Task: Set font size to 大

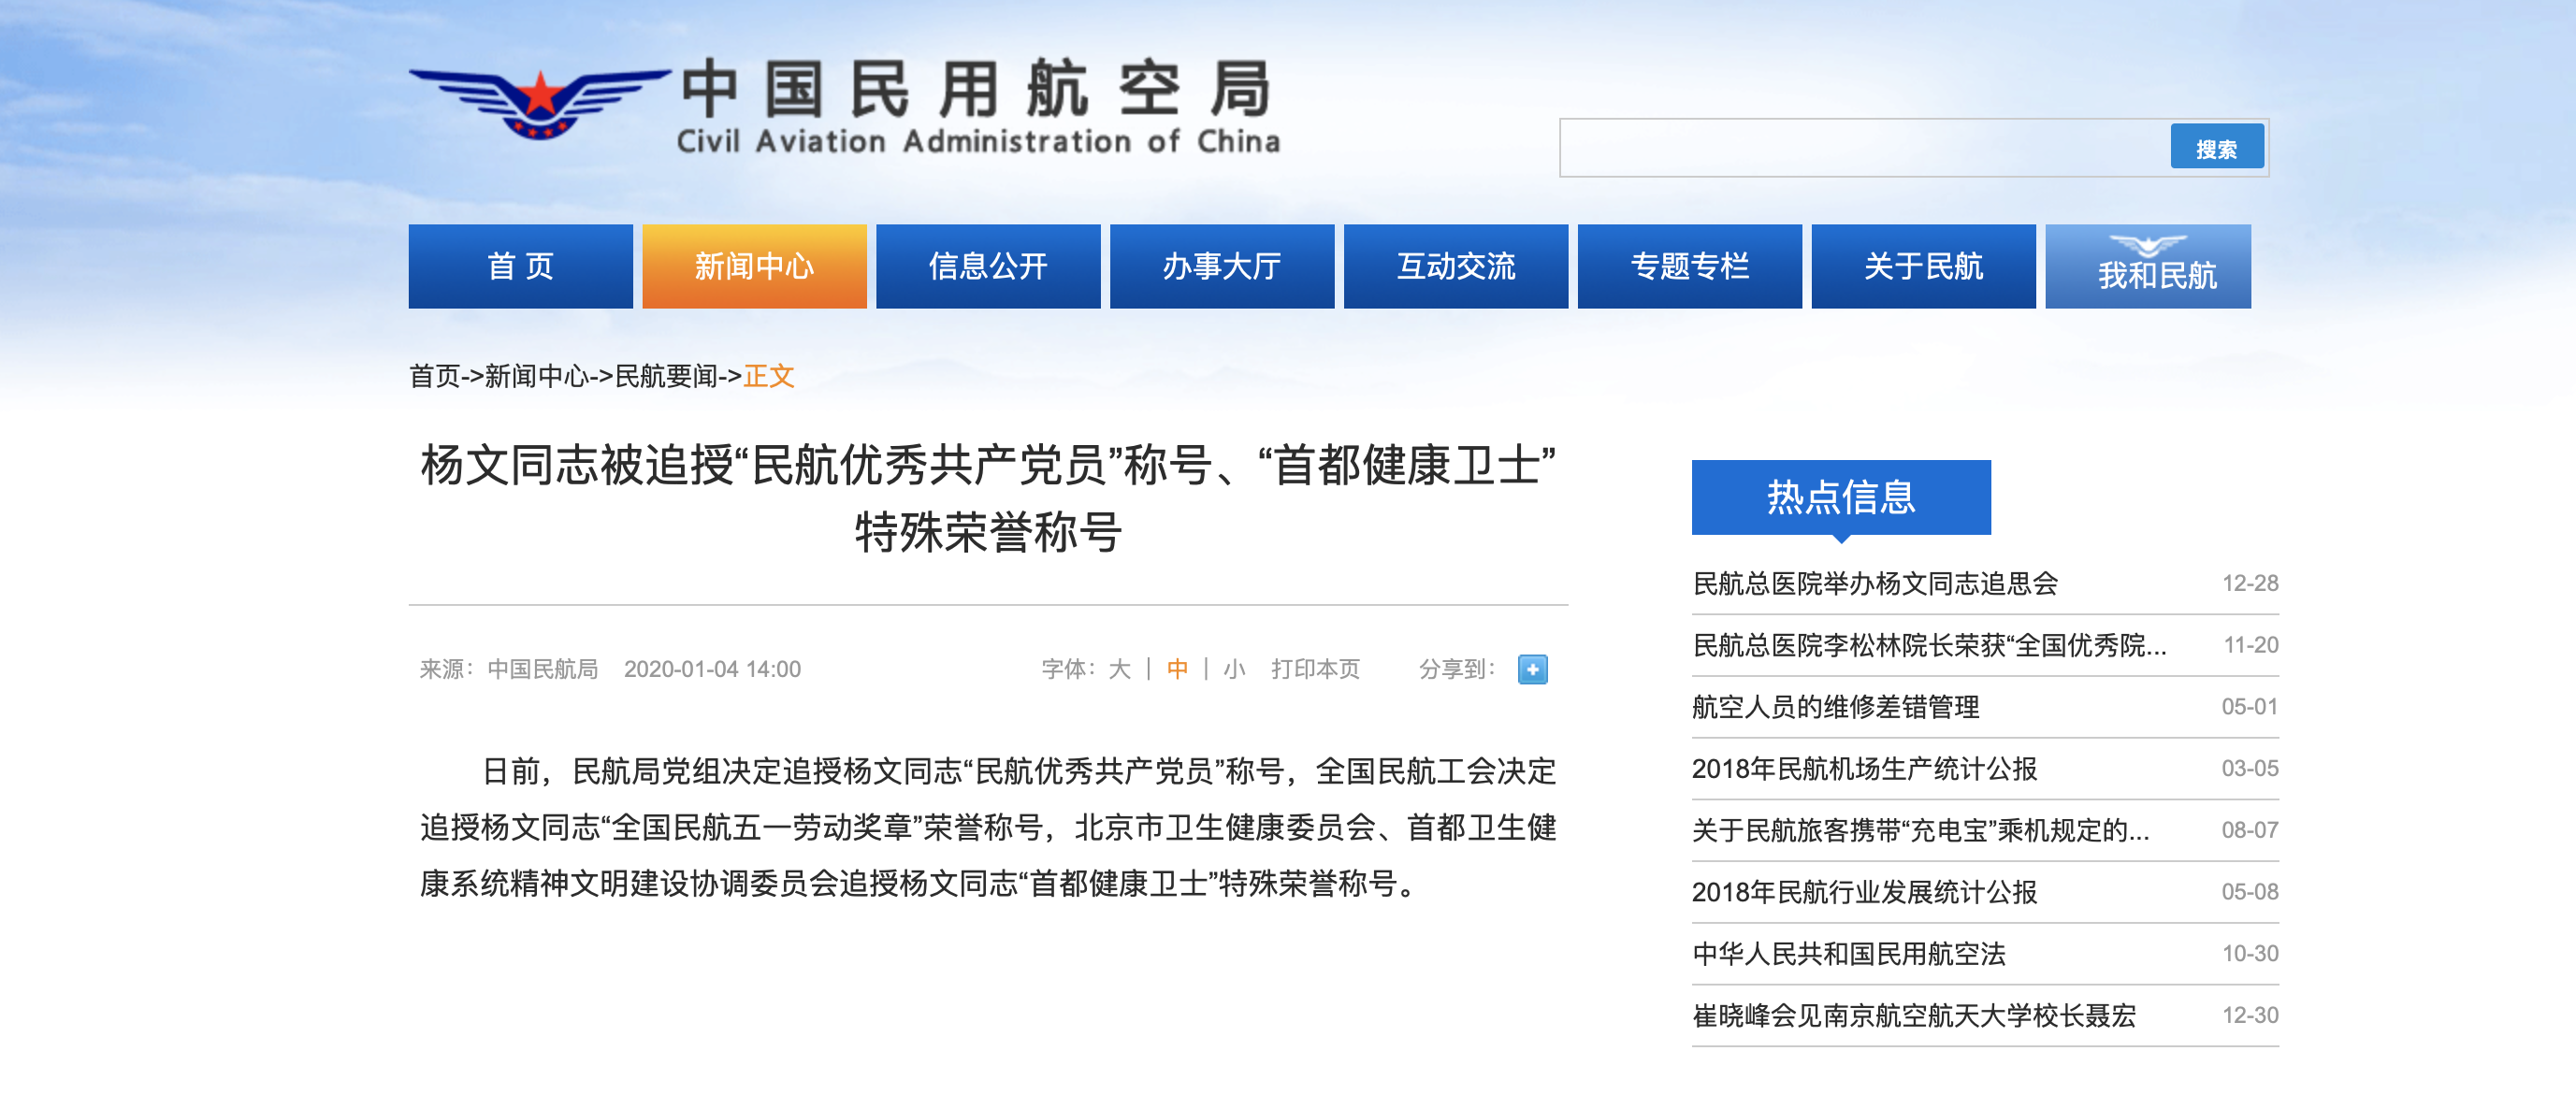Action: (x=1119, y=669)
